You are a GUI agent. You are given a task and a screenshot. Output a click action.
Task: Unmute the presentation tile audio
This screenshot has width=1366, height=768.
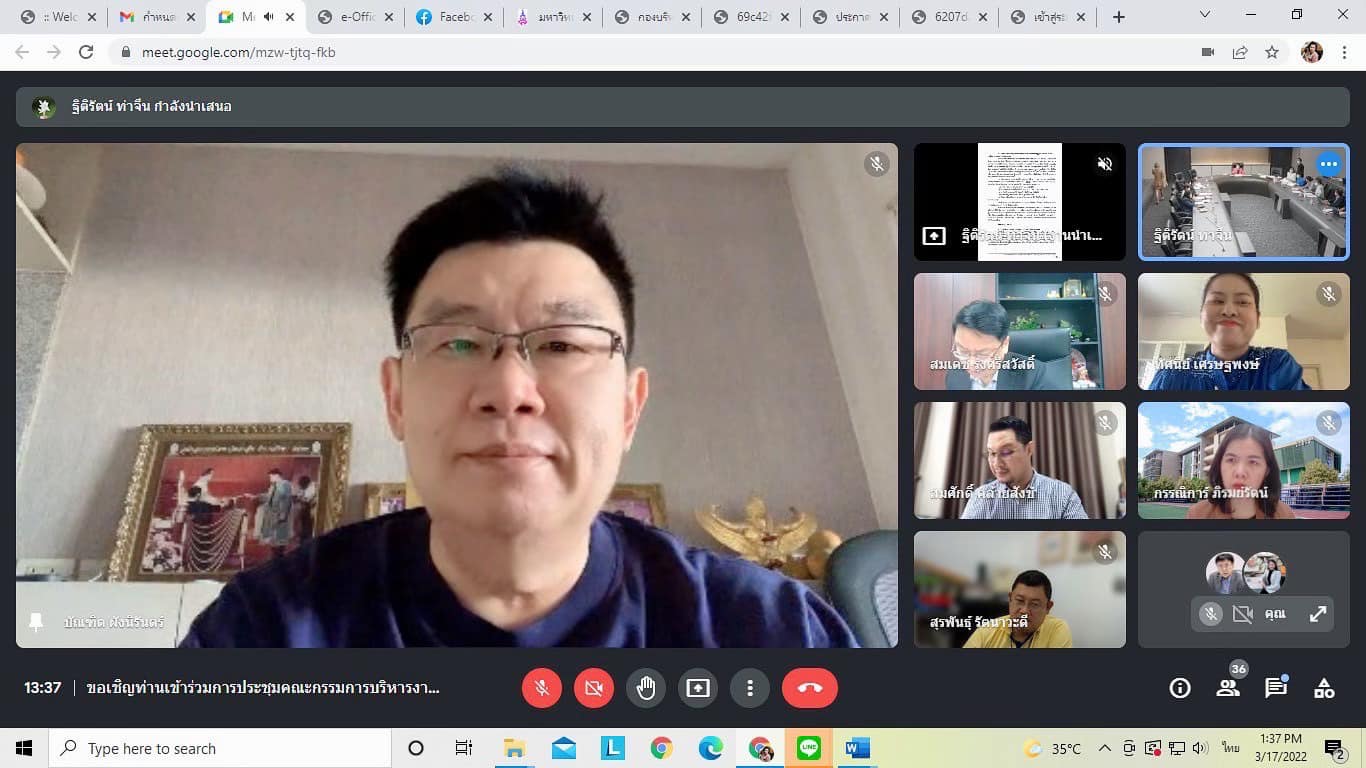[x=1105, y=164]
